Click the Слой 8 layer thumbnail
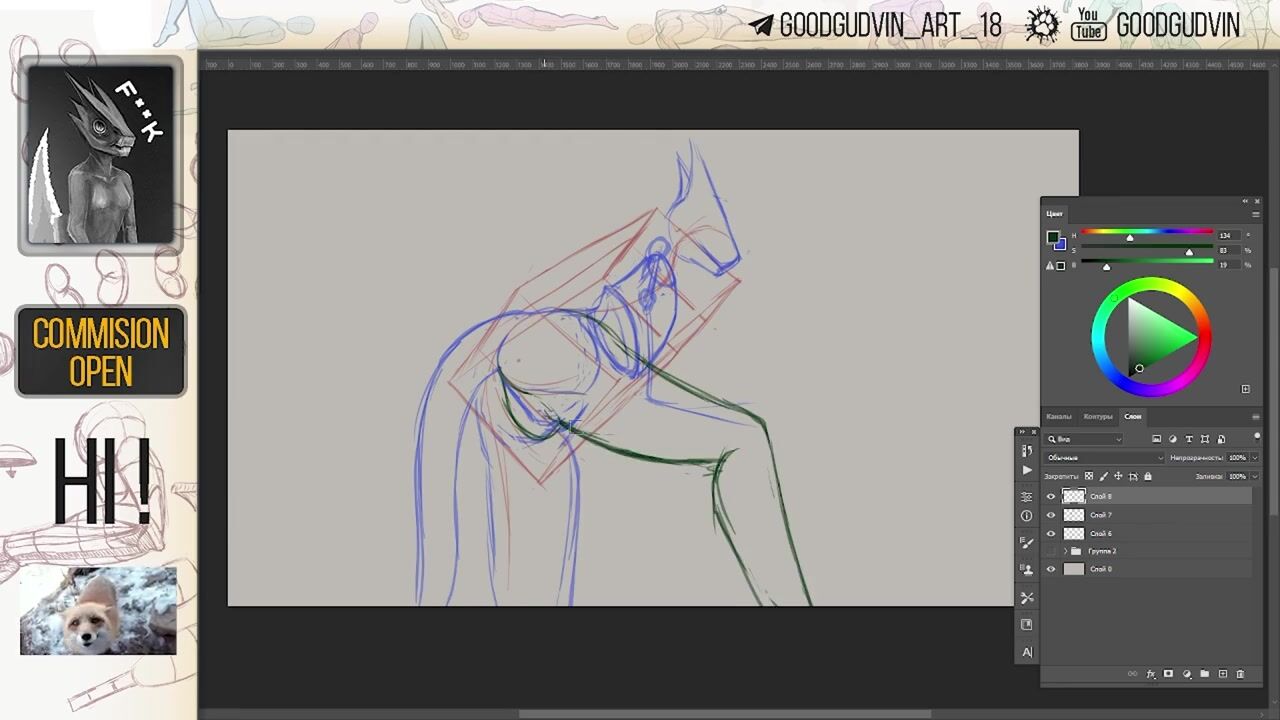1280x720 pixels. 1074,496
